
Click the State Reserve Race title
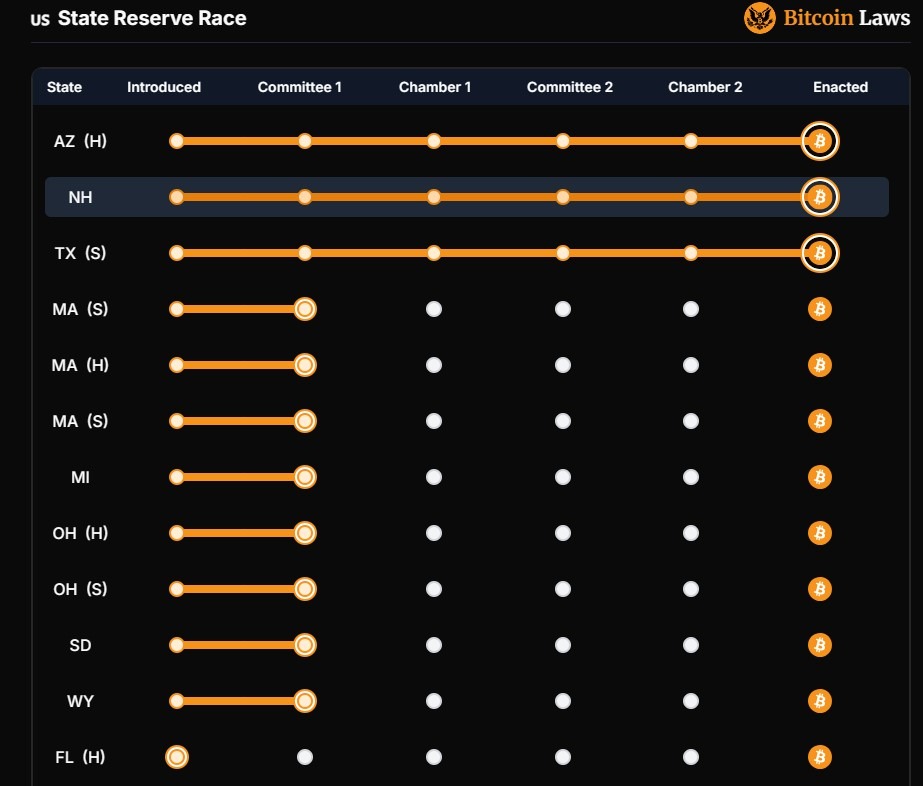click(x=152, y=17)
